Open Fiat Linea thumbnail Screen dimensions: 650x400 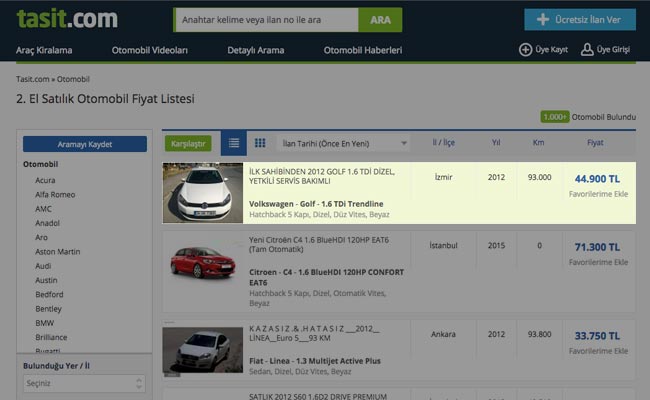pos(203,350)
